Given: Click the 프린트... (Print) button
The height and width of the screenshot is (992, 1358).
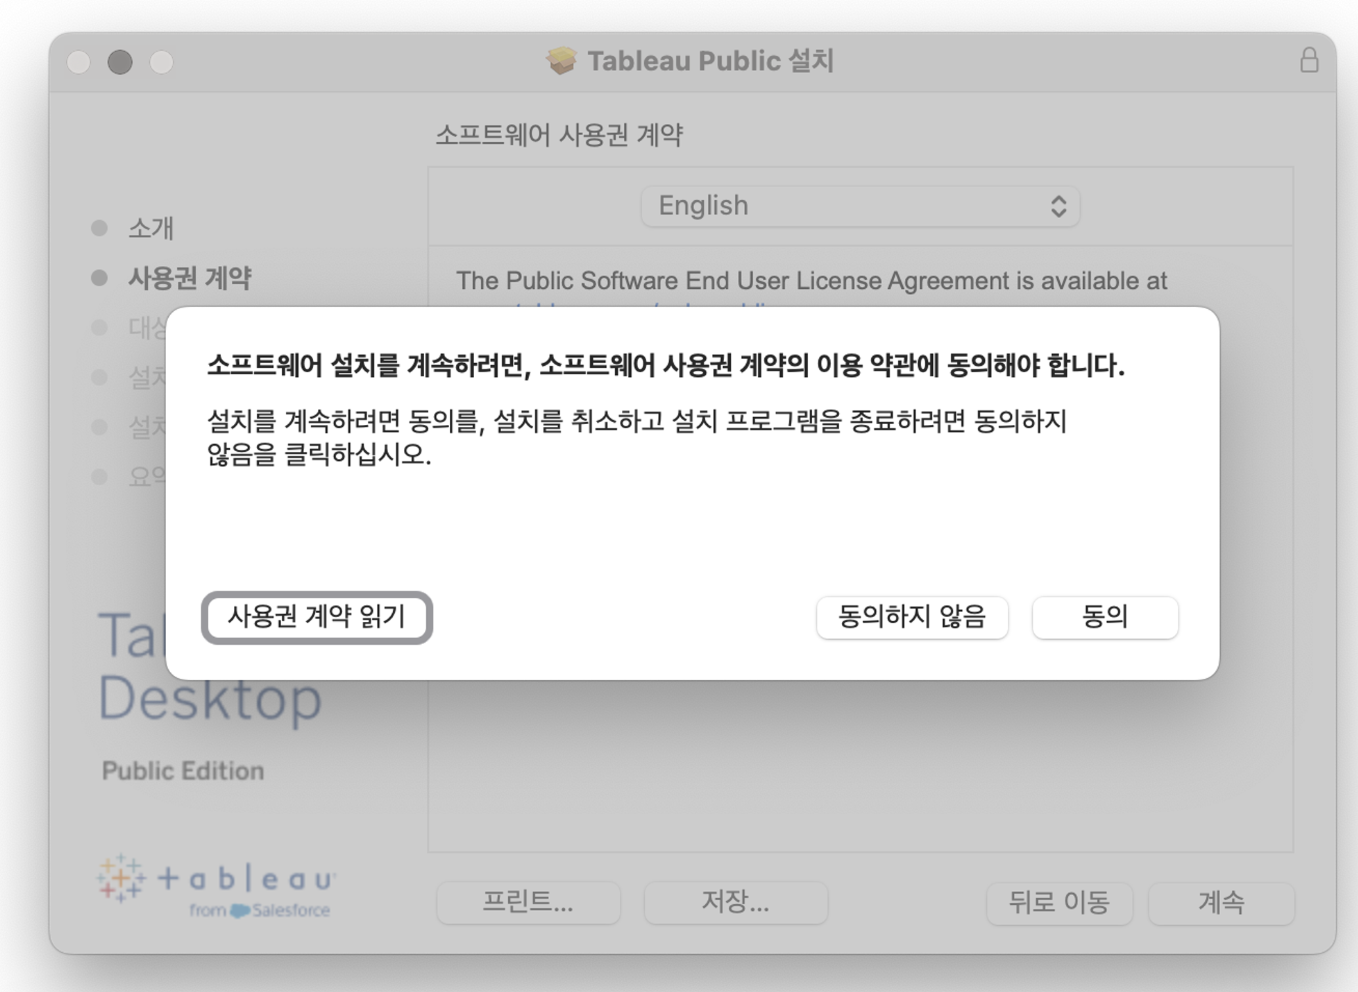Looking at the screenshot, I should point(528,902).
